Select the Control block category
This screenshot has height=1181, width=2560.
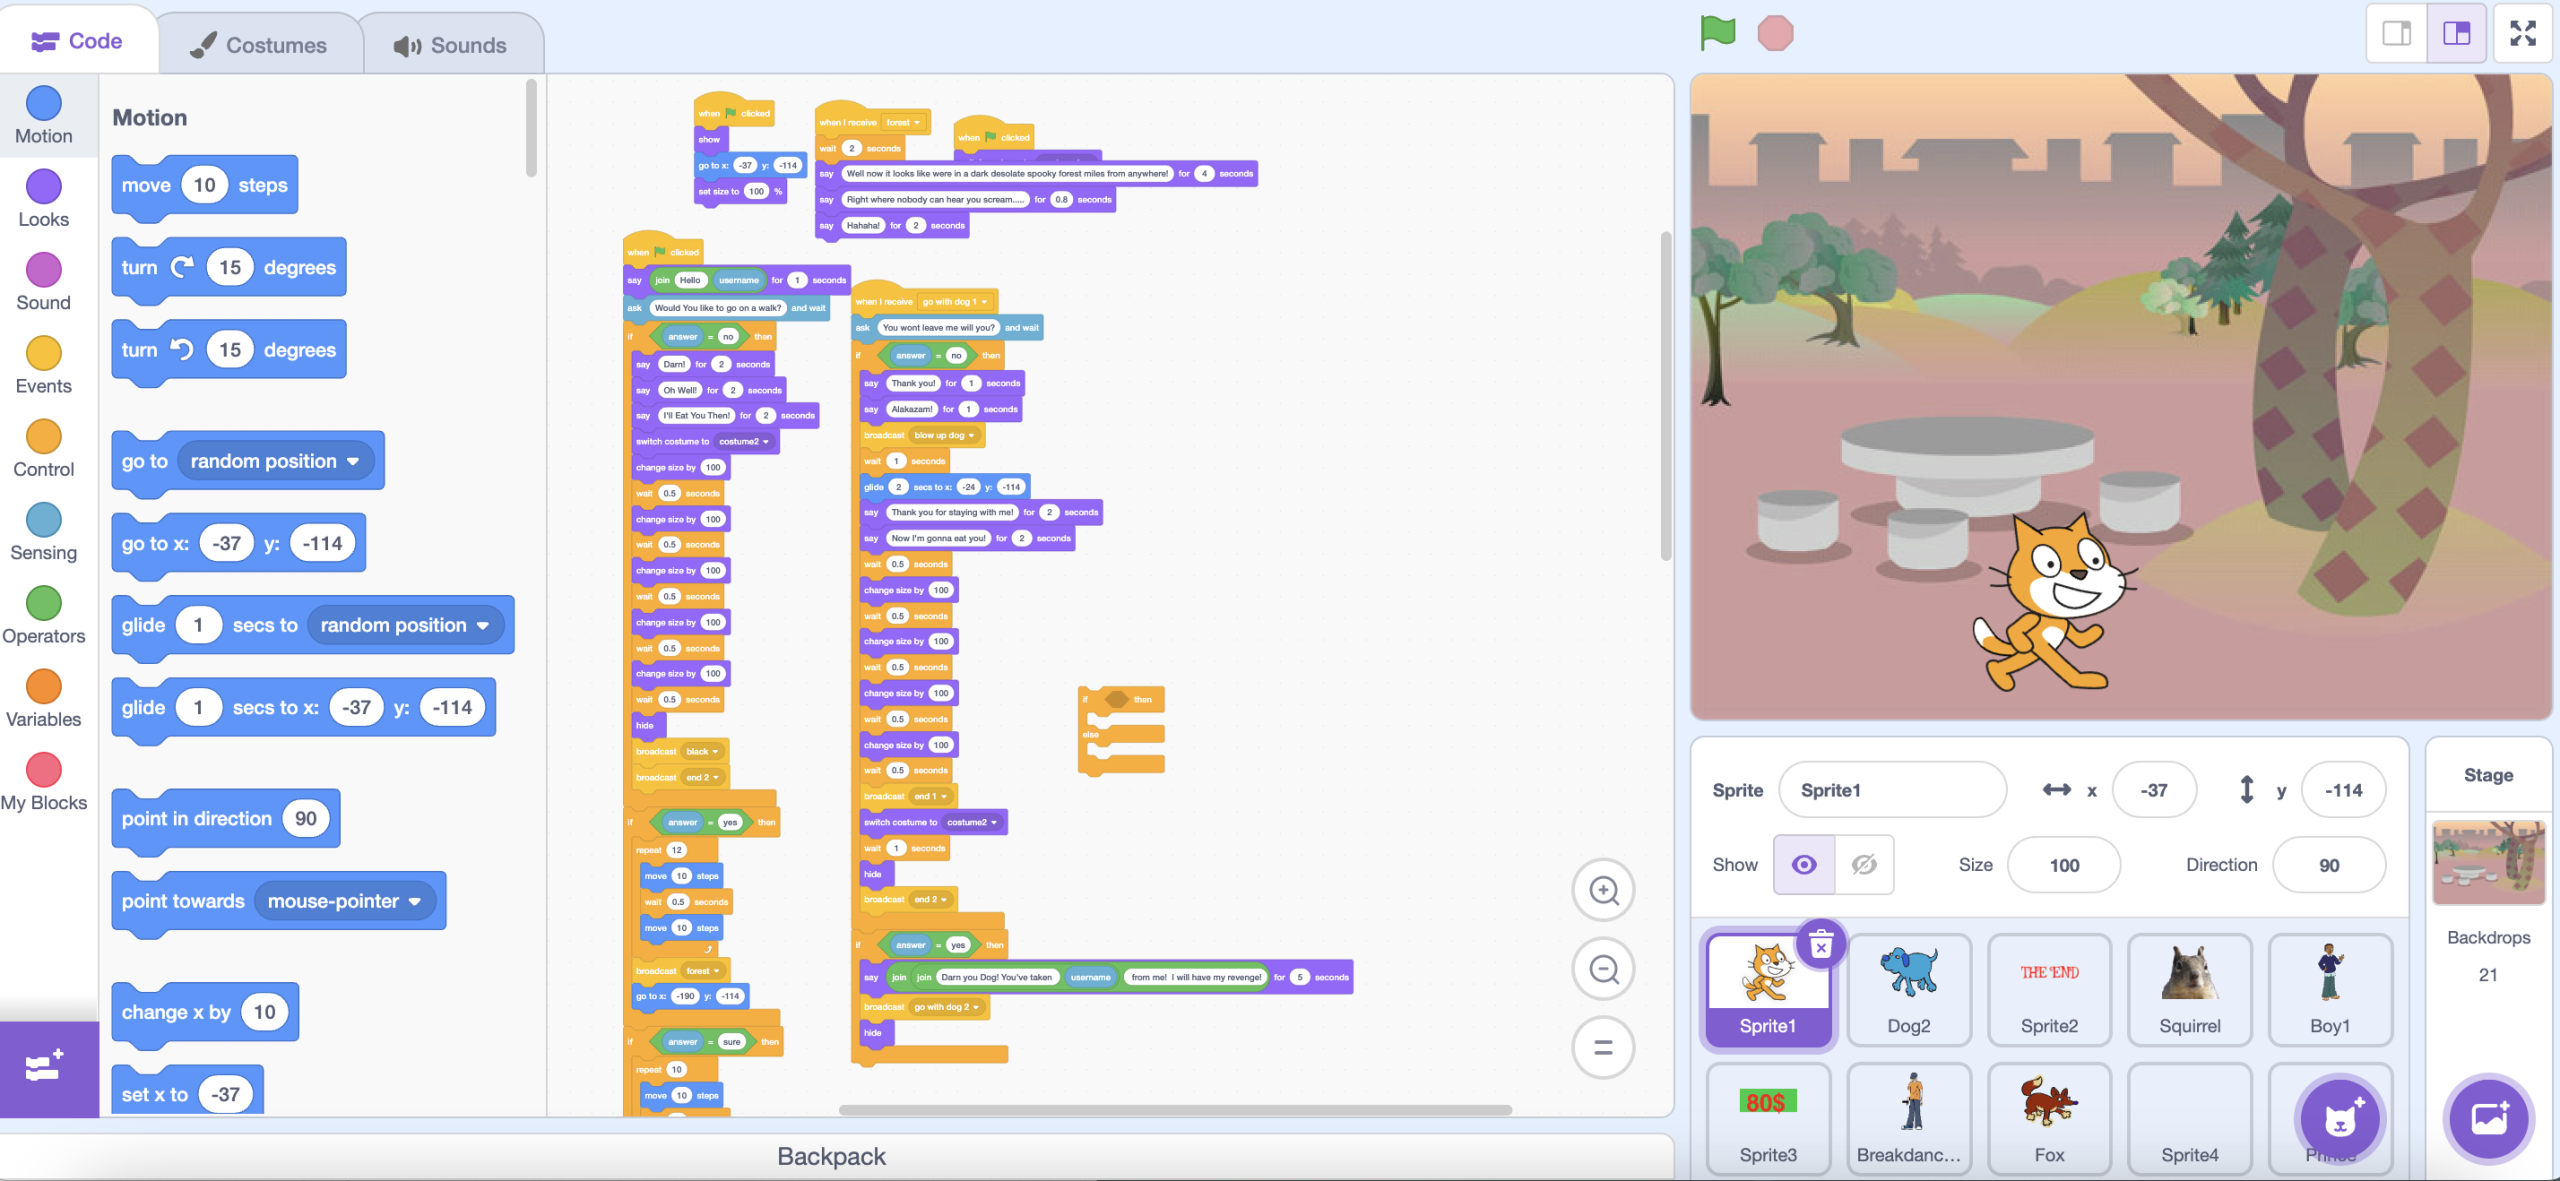coord(44,449)
